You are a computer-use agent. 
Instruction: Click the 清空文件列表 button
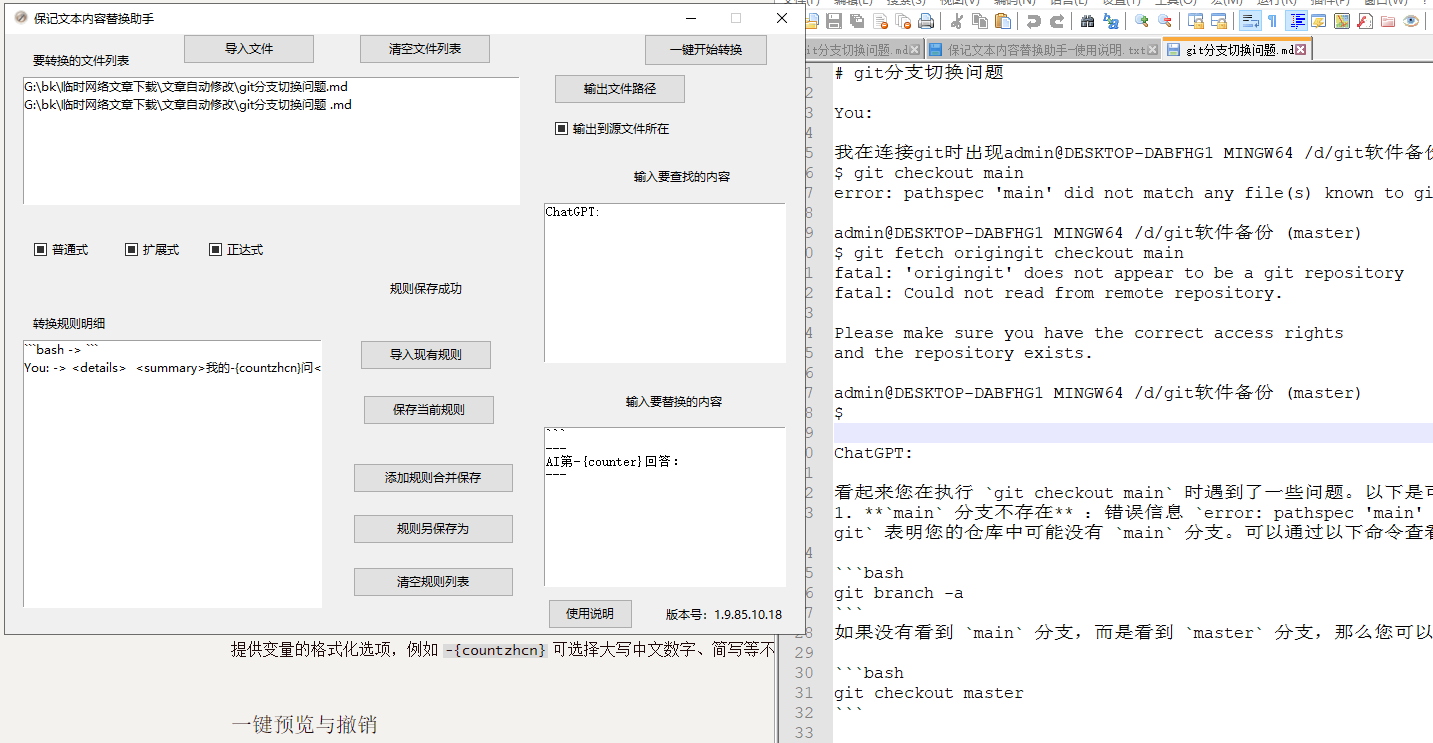click(x=425, y=49)
